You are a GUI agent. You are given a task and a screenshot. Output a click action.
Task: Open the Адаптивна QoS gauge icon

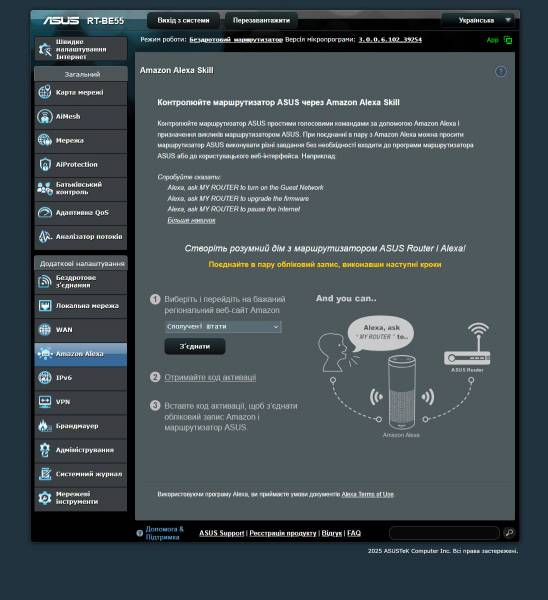[45, 212]
